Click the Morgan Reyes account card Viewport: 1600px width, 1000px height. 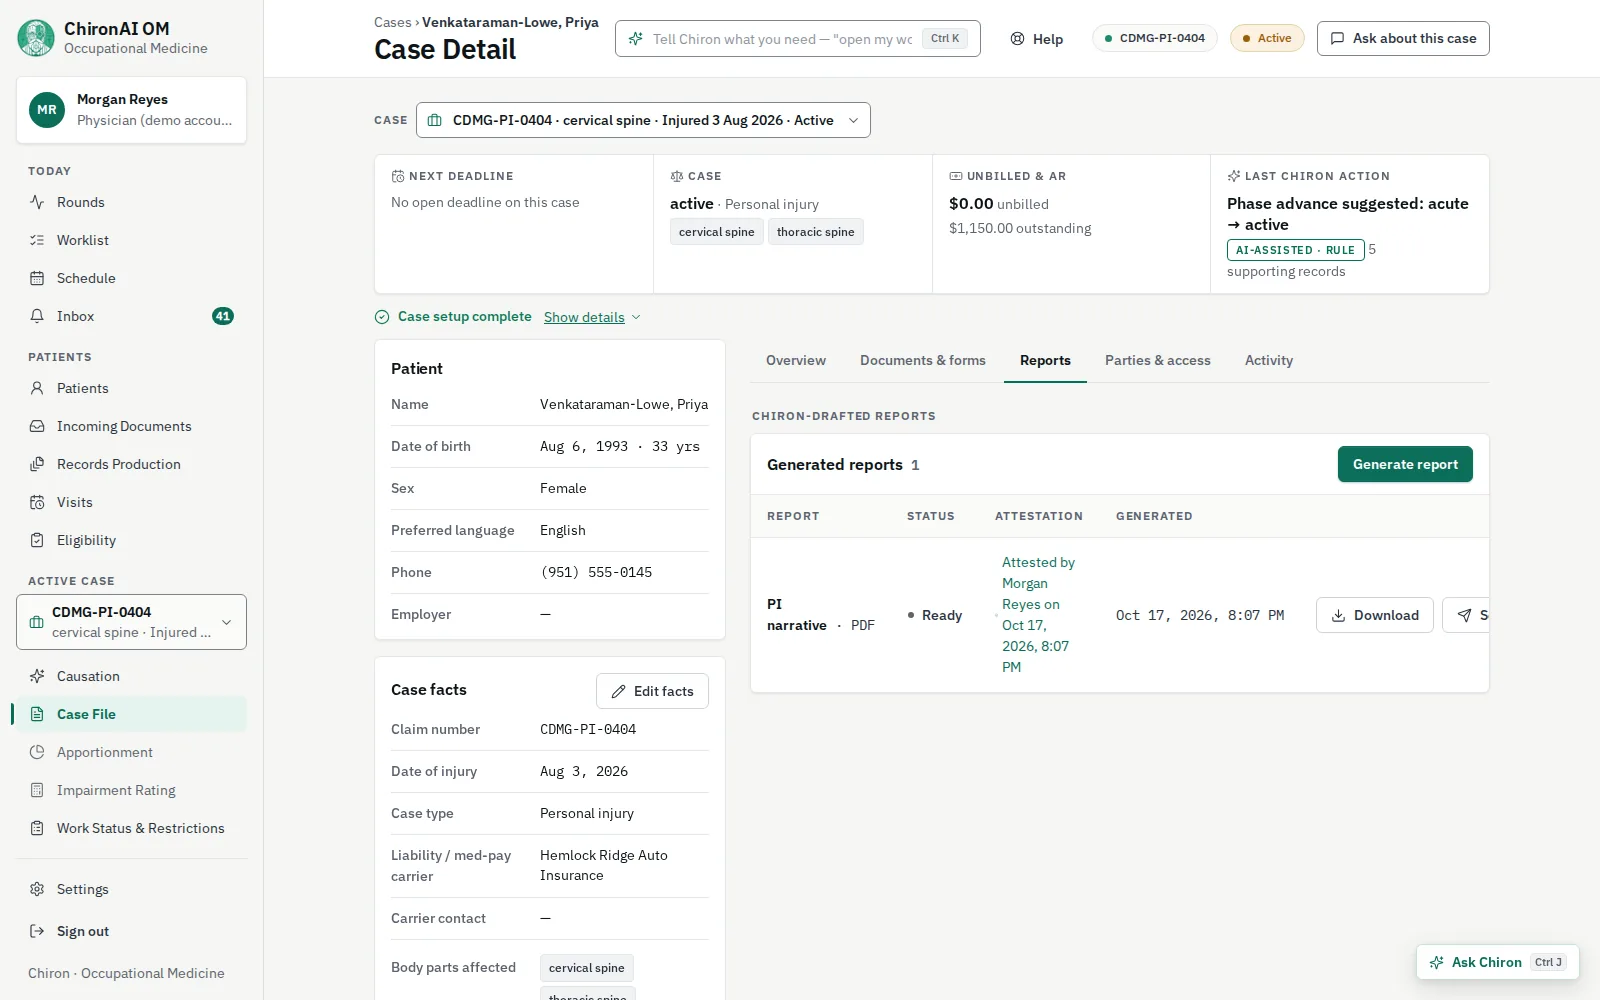click(x=131, y=110)
